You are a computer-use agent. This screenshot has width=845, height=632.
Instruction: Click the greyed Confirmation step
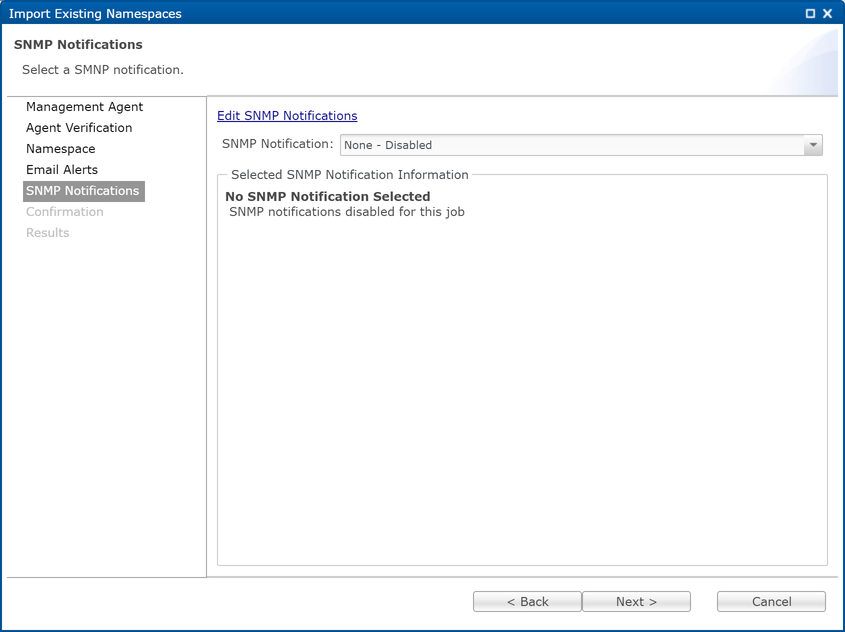coord(65,212)
